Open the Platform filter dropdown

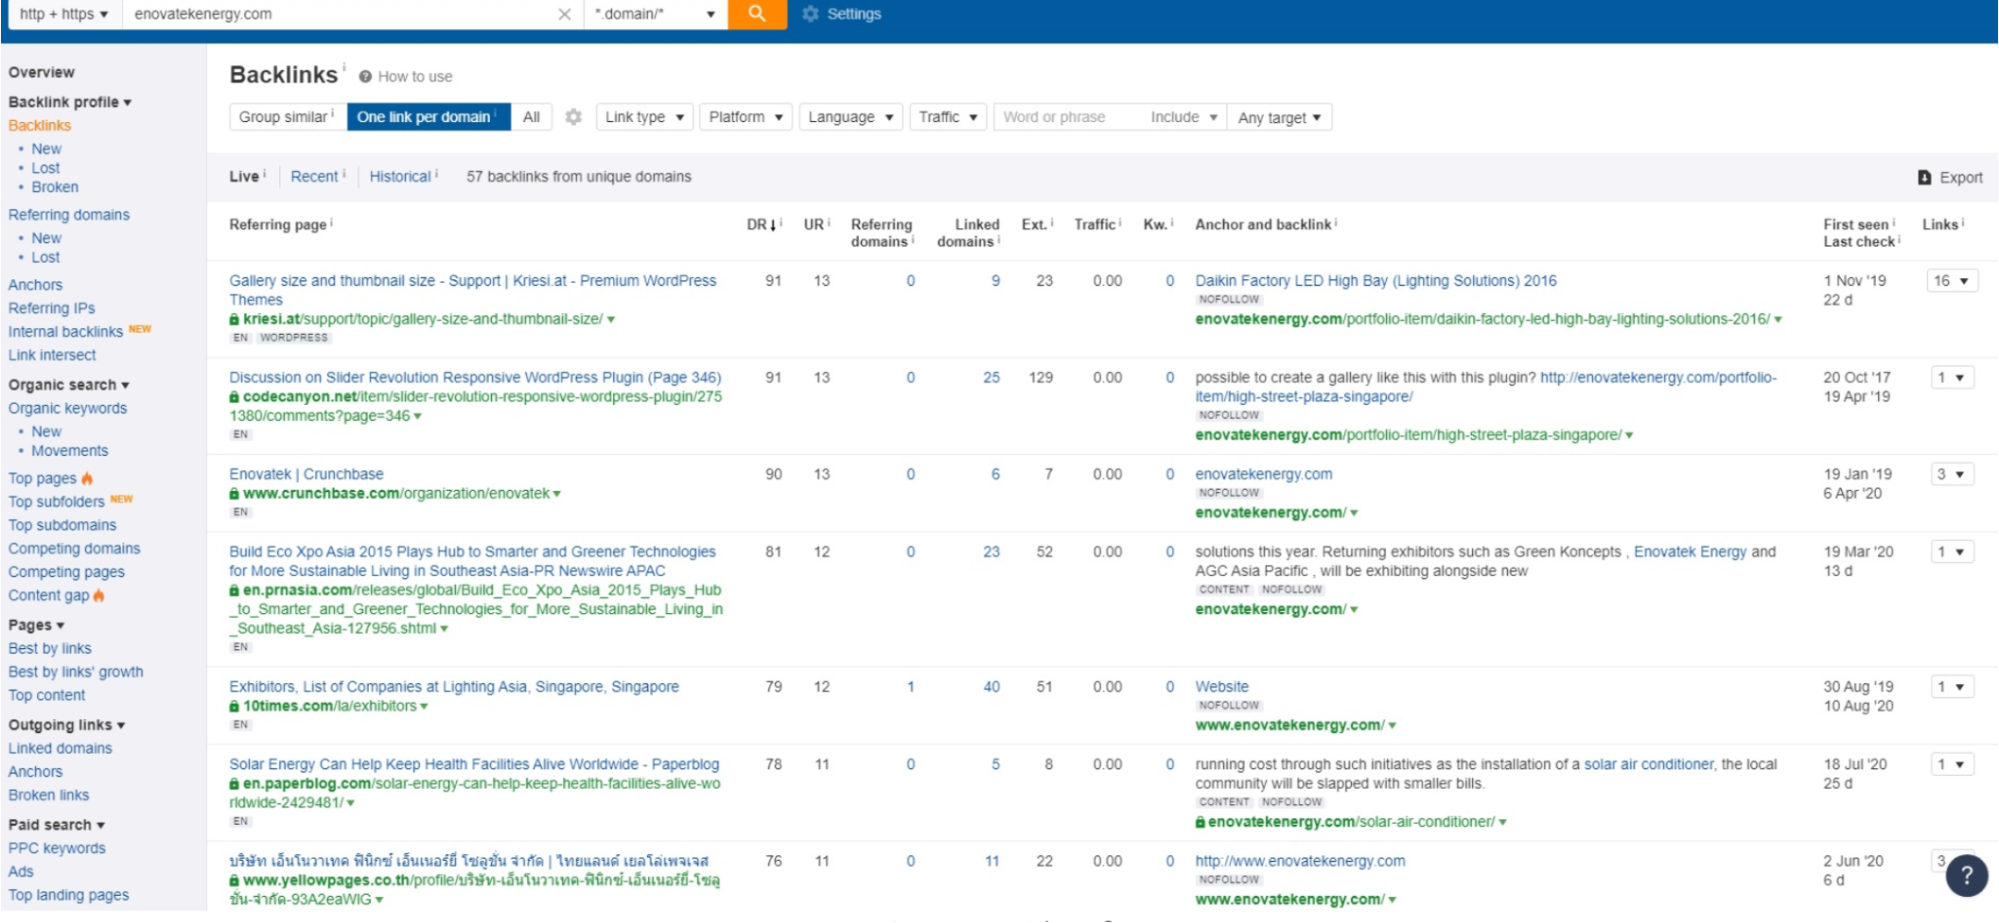745,116
